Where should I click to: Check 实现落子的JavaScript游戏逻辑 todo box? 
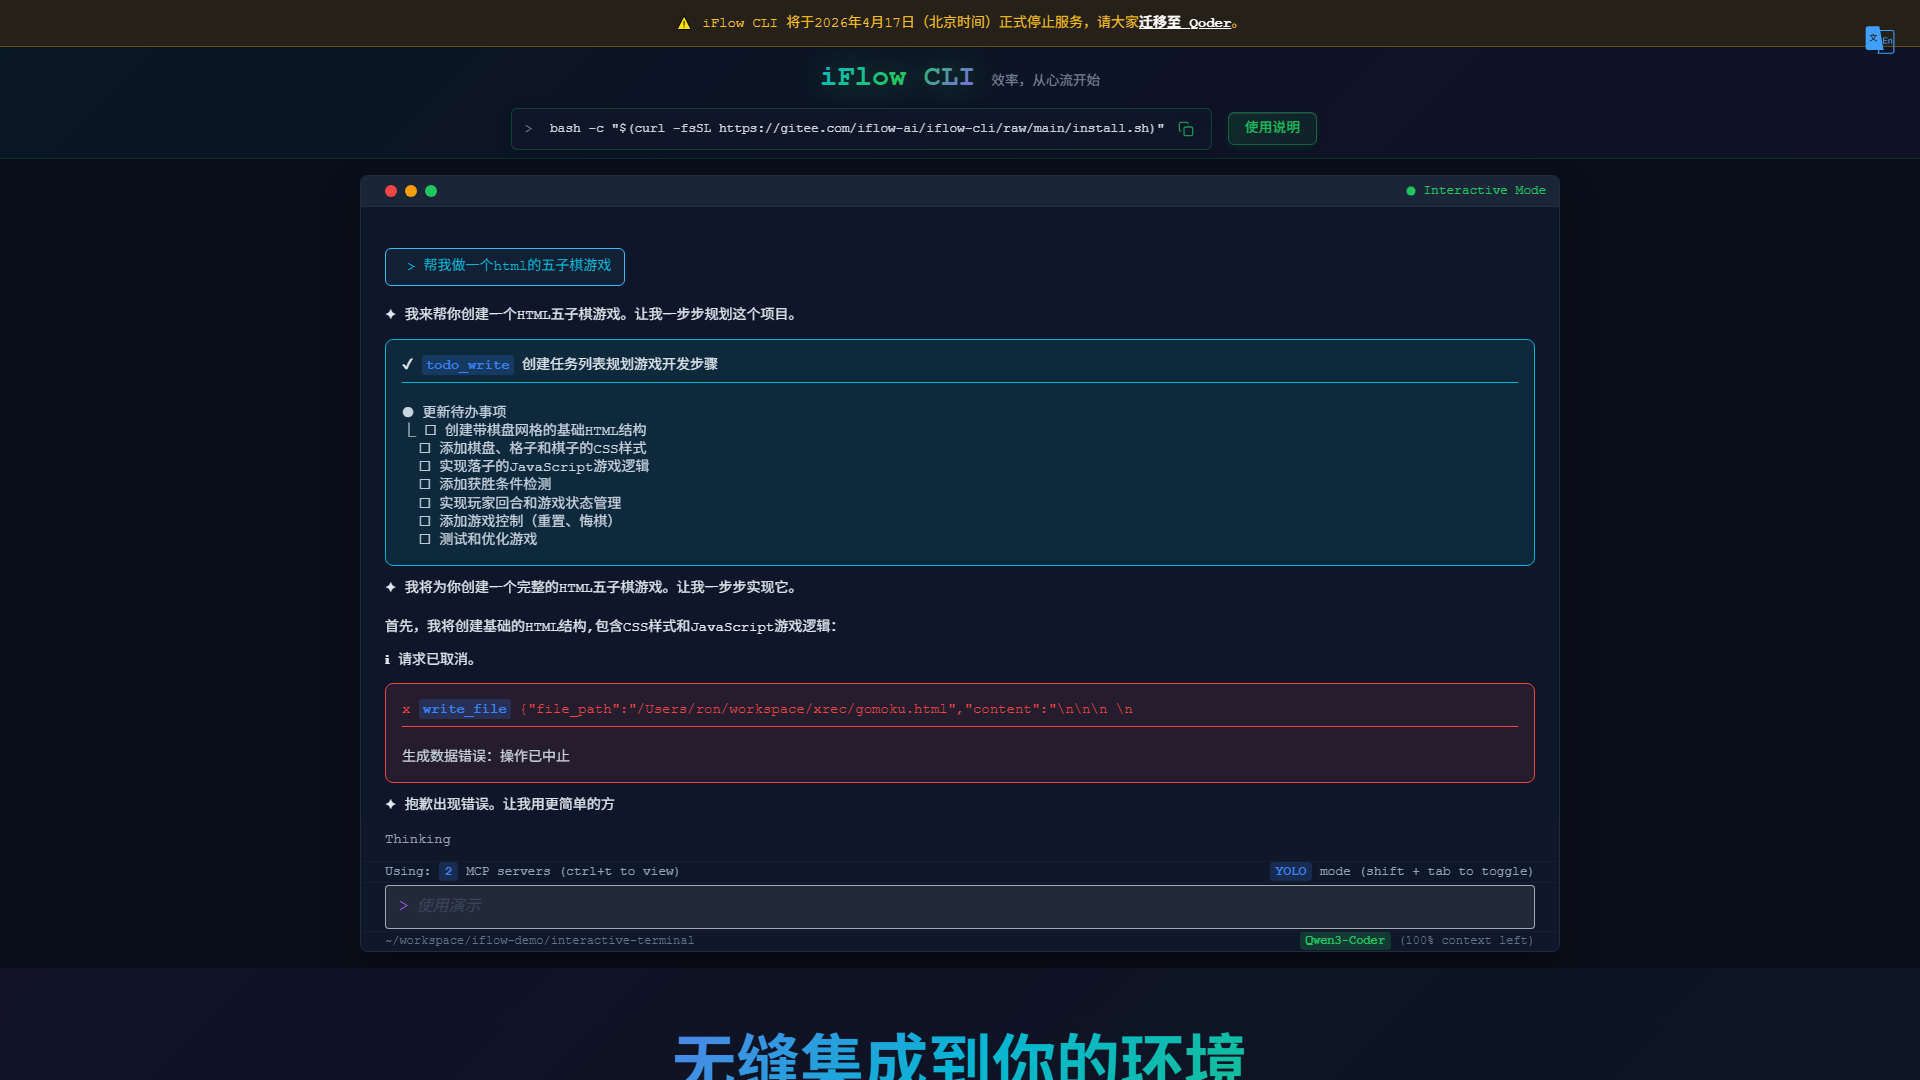pyautogui.click(x=425, y=466)
